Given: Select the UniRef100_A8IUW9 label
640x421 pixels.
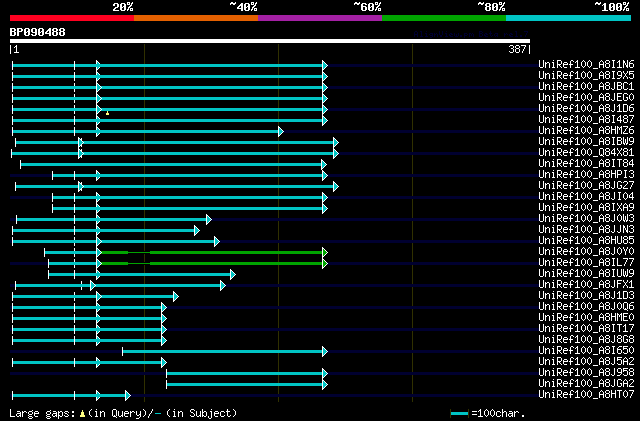Looking at the screenshot, I should (586, 274).
